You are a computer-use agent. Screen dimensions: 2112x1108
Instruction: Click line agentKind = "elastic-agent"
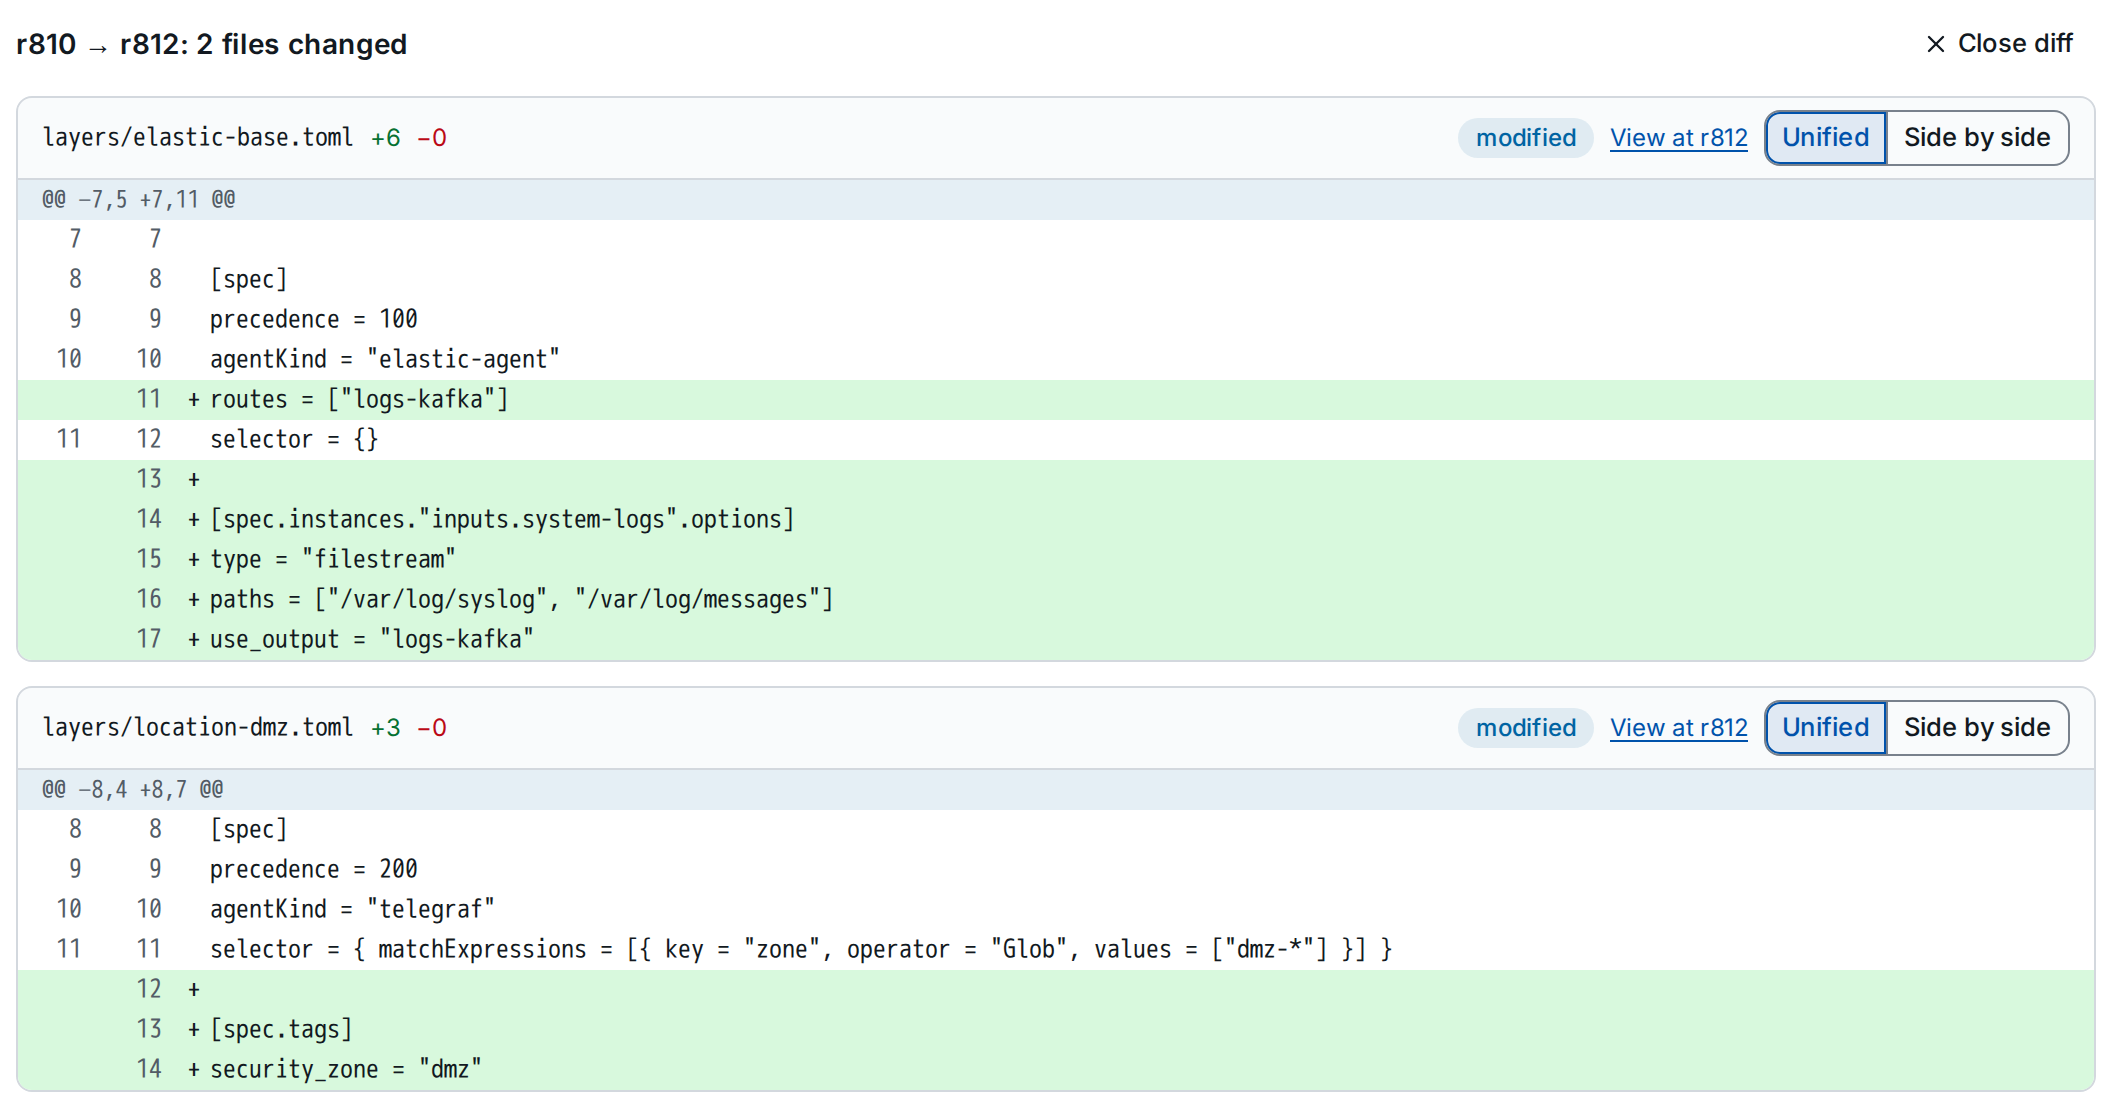click(x=1056, y=360)
